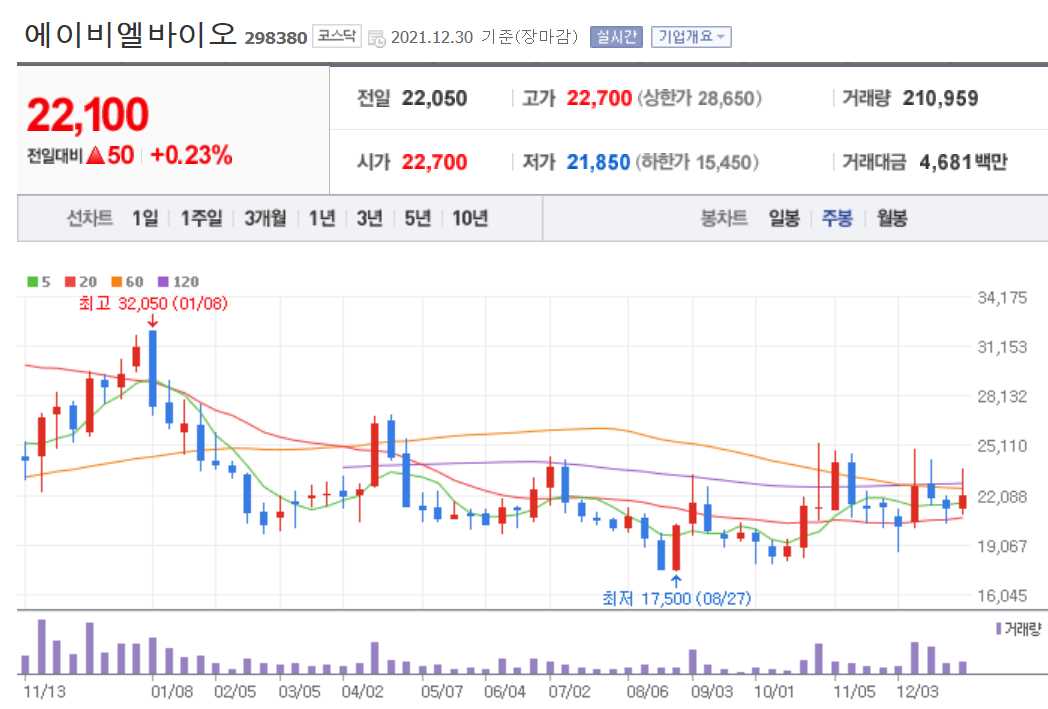Click the +0.23% change percentage
Image resolution: width=1048 pixels, height=709 pixels.
[x=191, y=155]
